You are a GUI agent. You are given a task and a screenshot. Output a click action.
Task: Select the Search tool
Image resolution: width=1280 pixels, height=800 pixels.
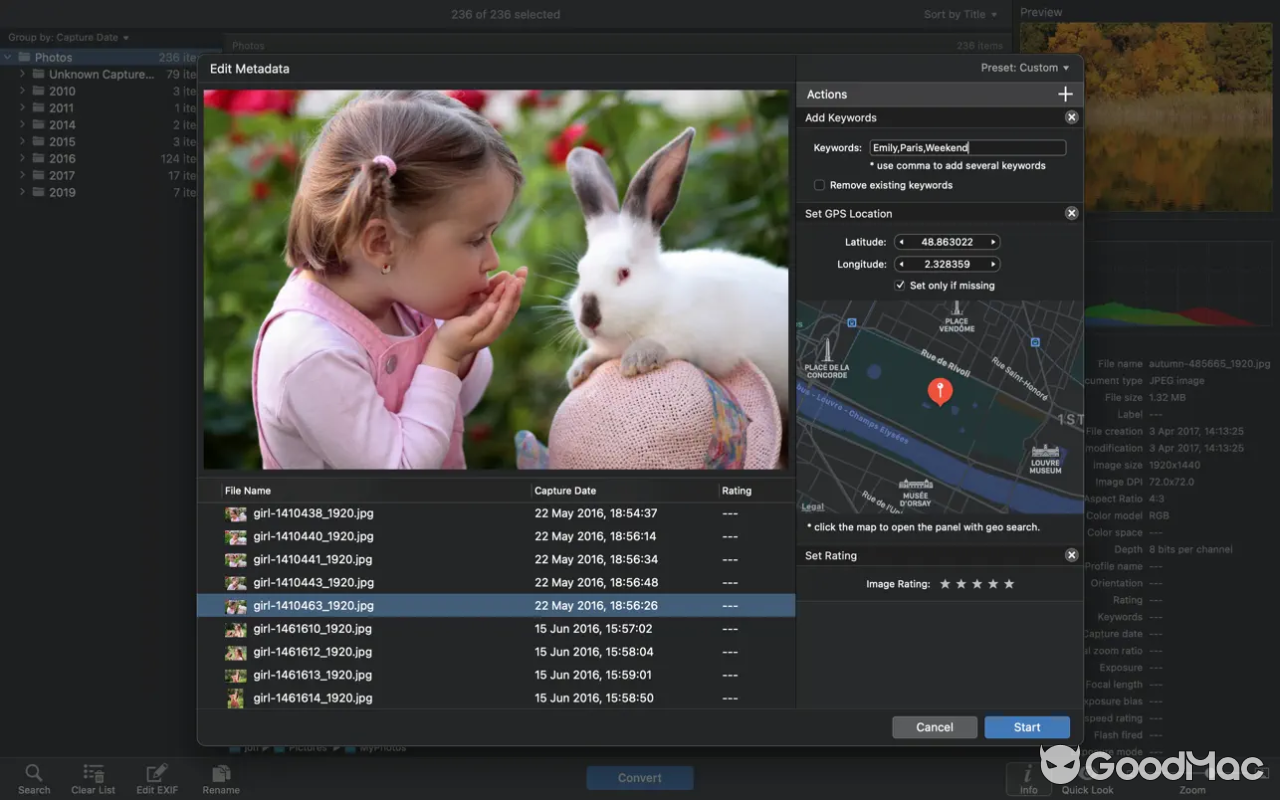[x=33, y=778]
